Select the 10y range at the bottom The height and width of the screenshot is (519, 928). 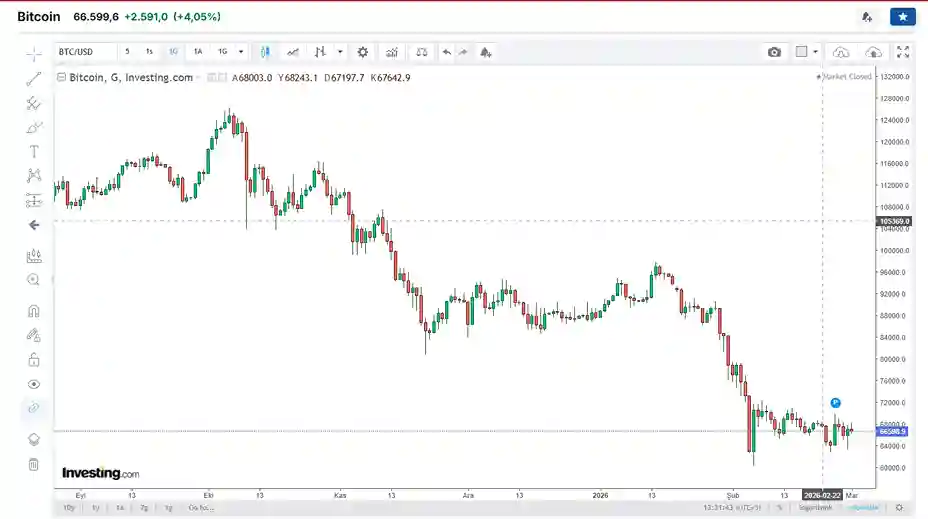69,507
